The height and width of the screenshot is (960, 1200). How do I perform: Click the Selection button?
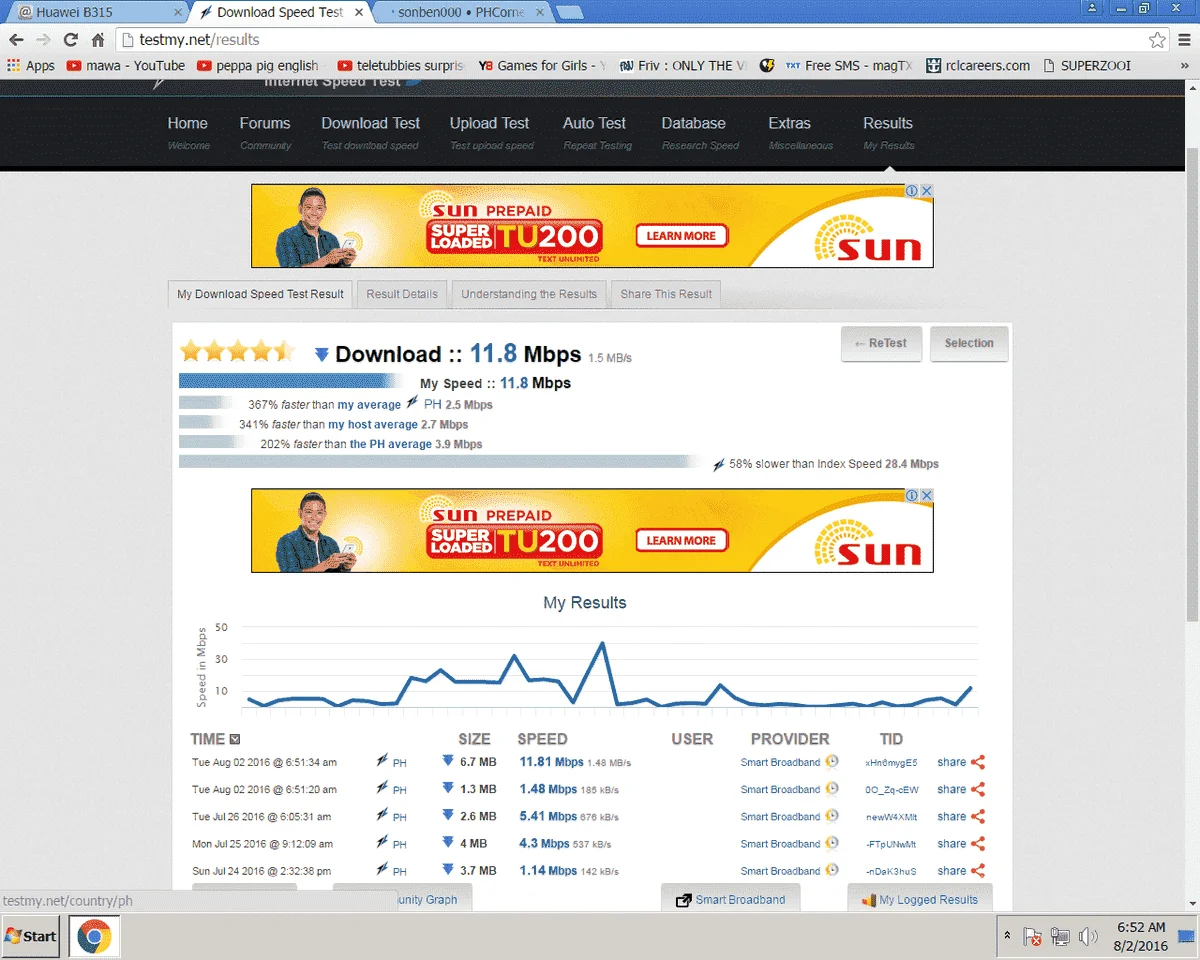tap(969, 343)
